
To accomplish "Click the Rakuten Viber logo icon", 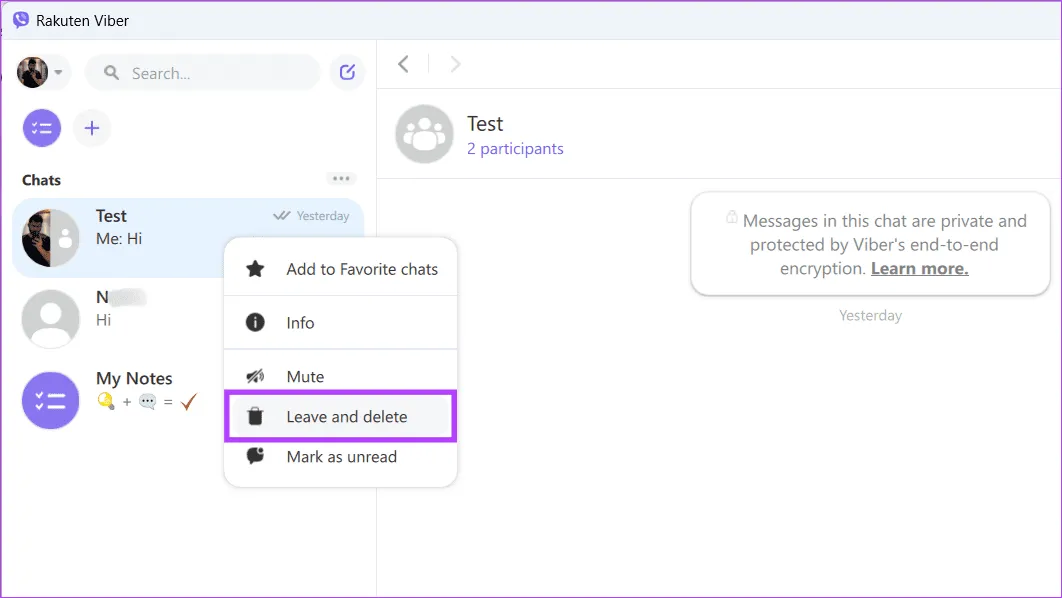I will pos(20,20).
